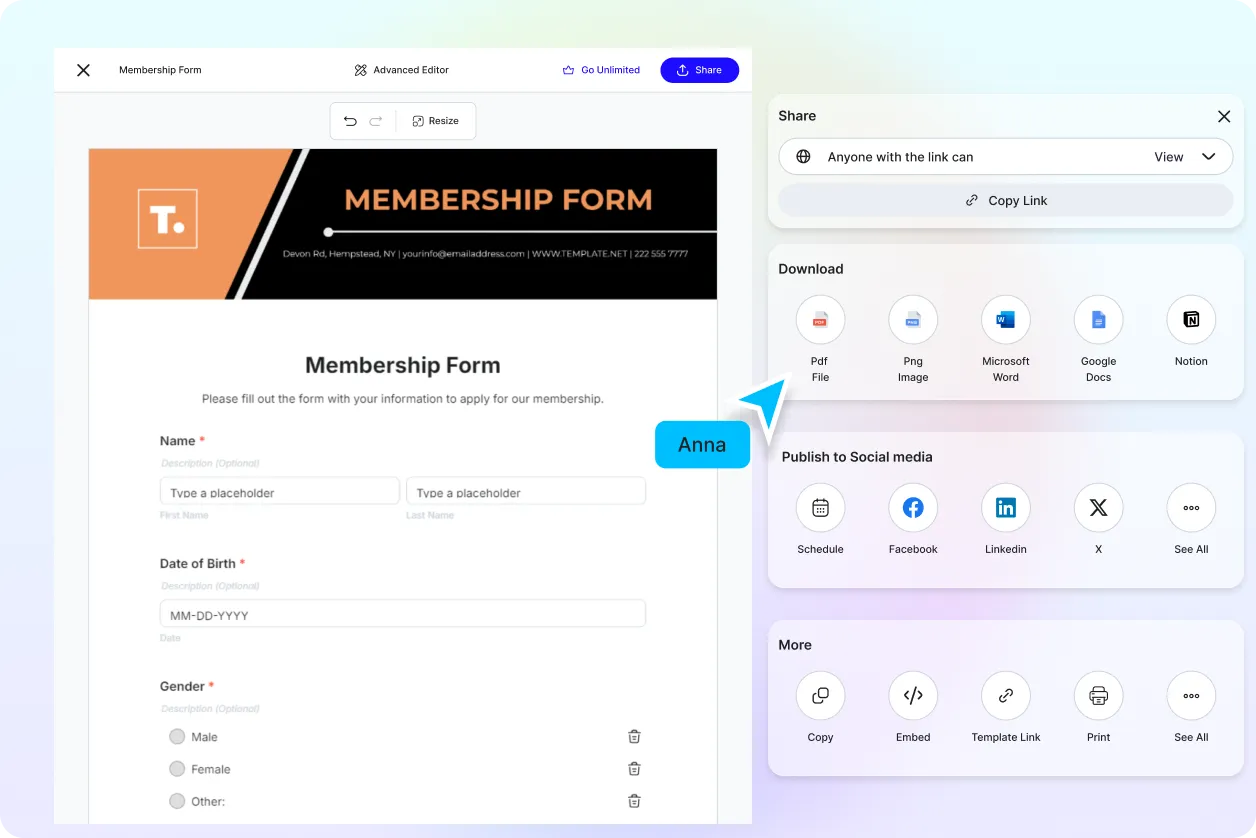Viewport: 1256px width, 838px height.
Task: Download to Google Docs
Action: pos(1098,320)
